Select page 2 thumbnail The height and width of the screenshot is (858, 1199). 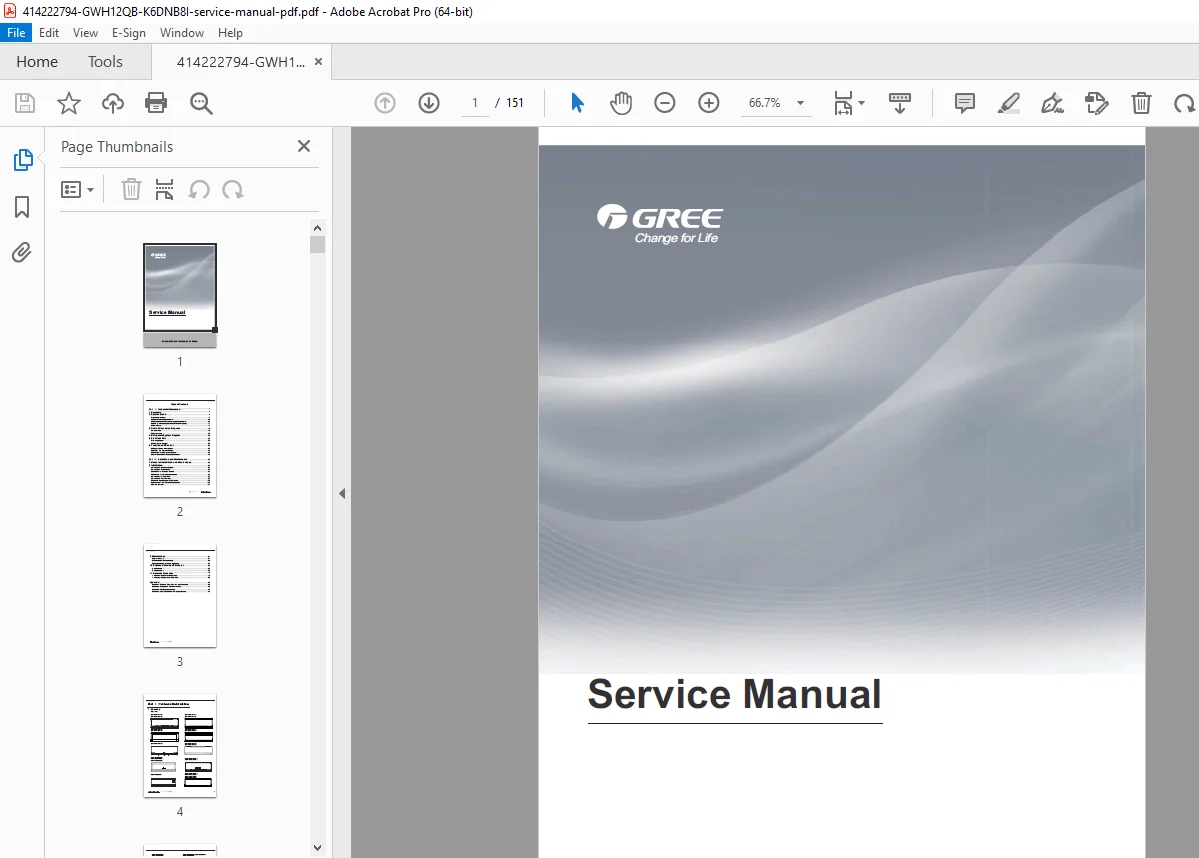(x=180, y=446)
